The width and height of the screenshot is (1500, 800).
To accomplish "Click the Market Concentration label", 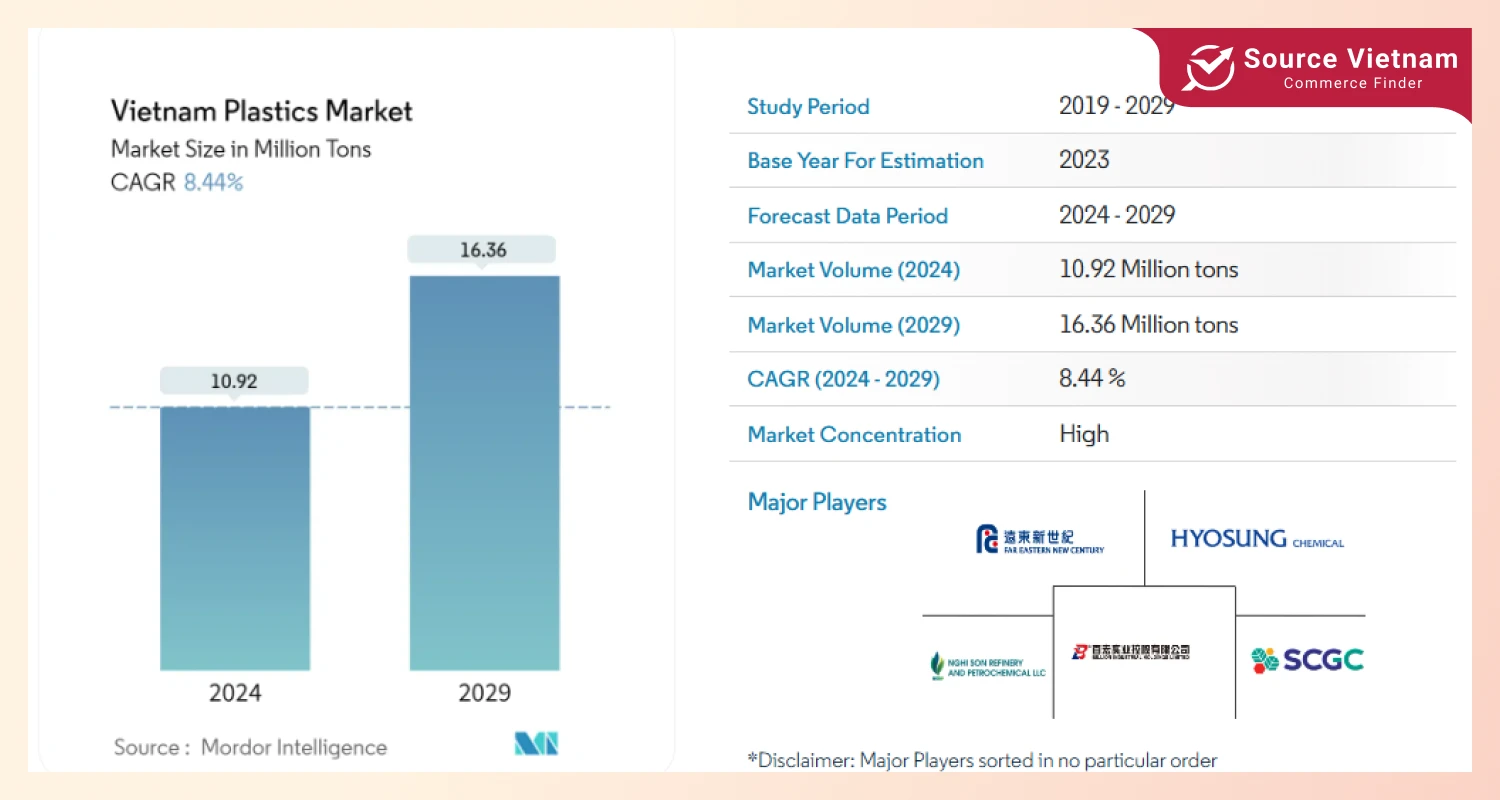I will tap(855, 435).
